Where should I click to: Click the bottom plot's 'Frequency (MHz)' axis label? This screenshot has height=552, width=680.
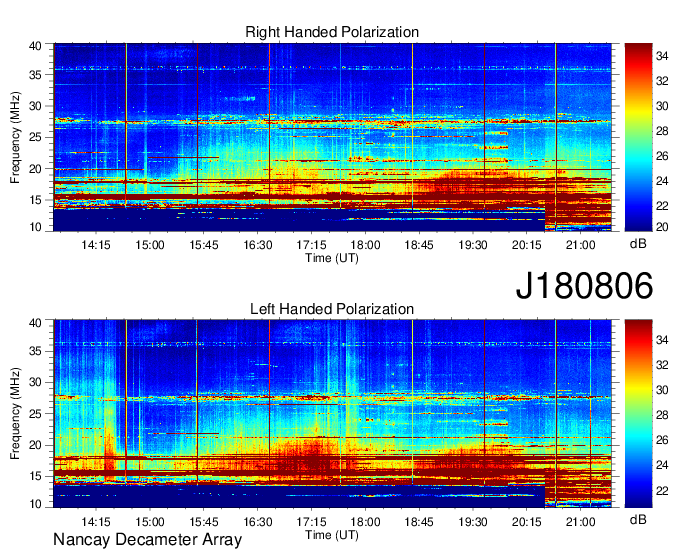point(15,414)
